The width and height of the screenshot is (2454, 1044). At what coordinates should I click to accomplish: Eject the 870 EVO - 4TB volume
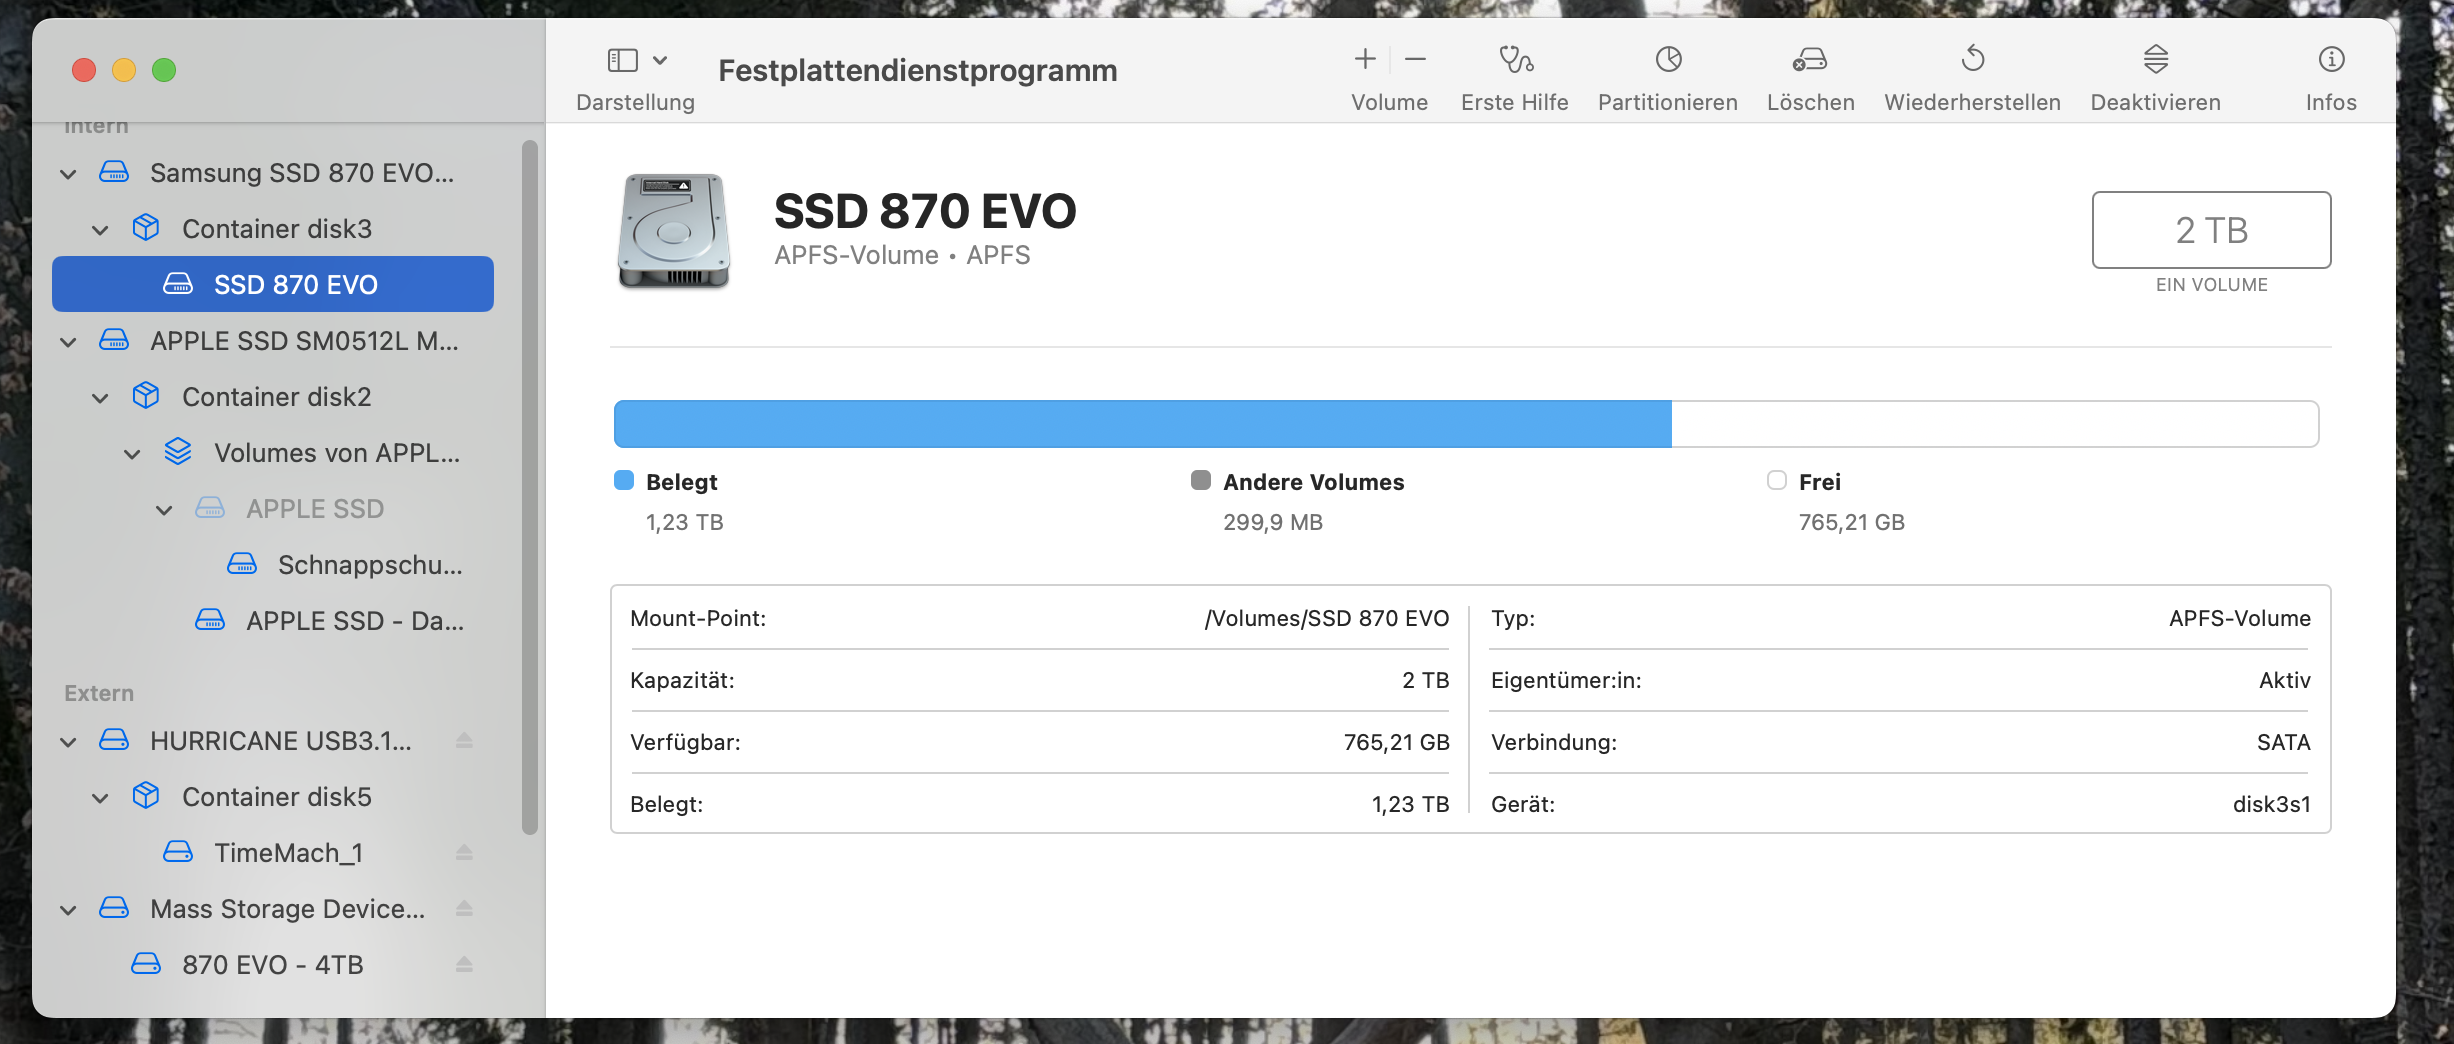pos(464,965)
